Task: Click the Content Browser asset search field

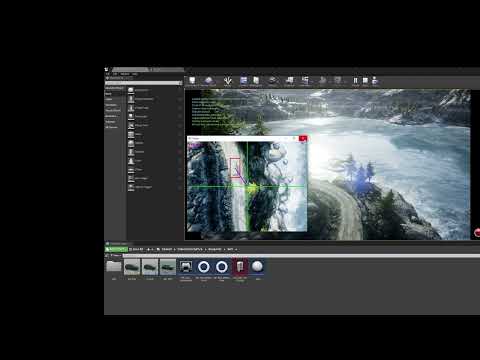Action: tap(301, 256)
